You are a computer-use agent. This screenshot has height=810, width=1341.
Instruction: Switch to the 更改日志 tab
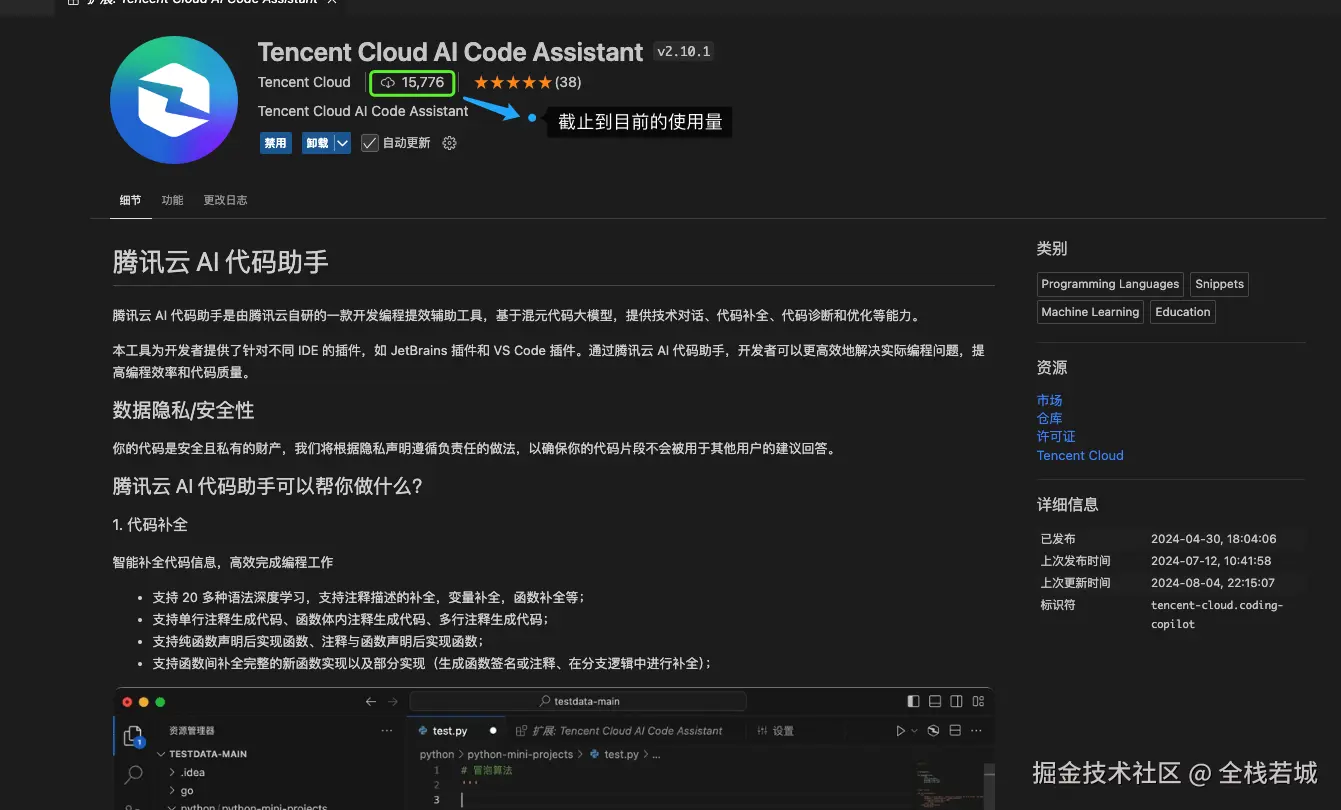click(225, 200)
